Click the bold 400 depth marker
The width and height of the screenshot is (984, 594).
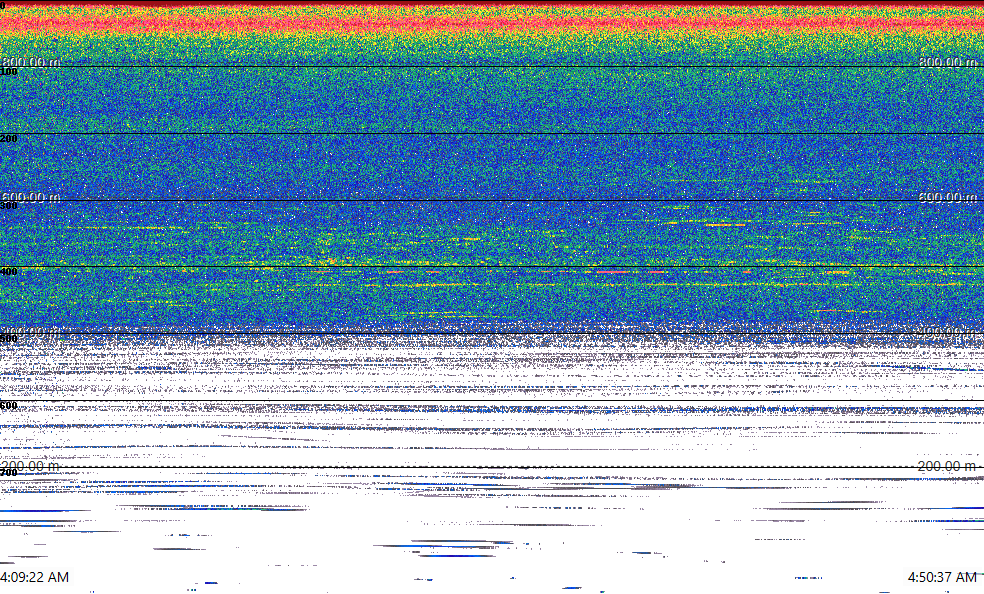coord(9,272)
